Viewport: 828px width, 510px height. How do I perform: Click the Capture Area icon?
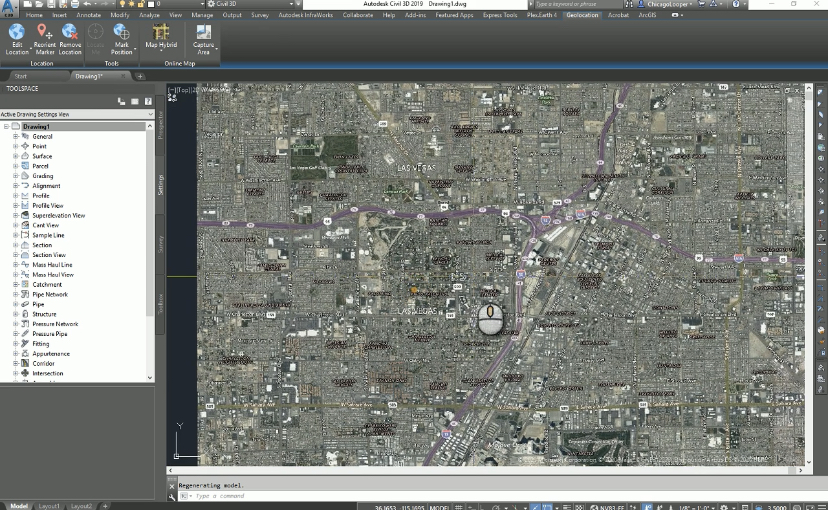[203, 33]
